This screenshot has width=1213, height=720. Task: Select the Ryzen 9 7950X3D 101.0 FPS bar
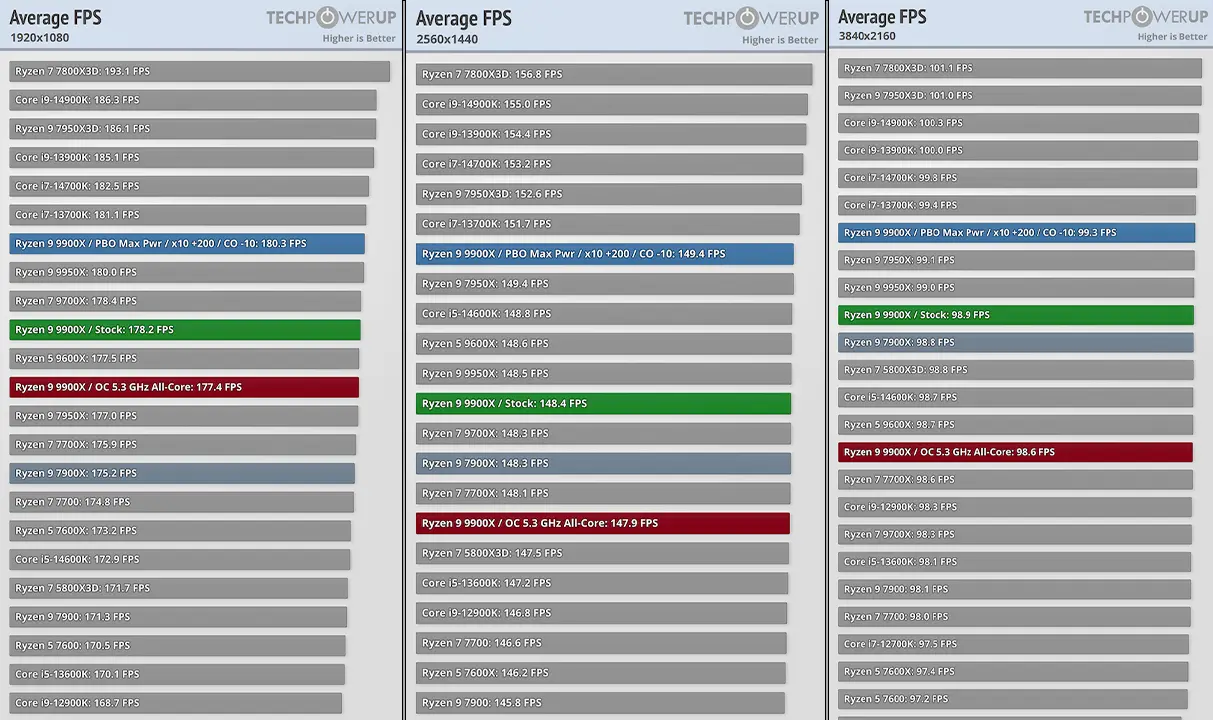pos(1019,96)
